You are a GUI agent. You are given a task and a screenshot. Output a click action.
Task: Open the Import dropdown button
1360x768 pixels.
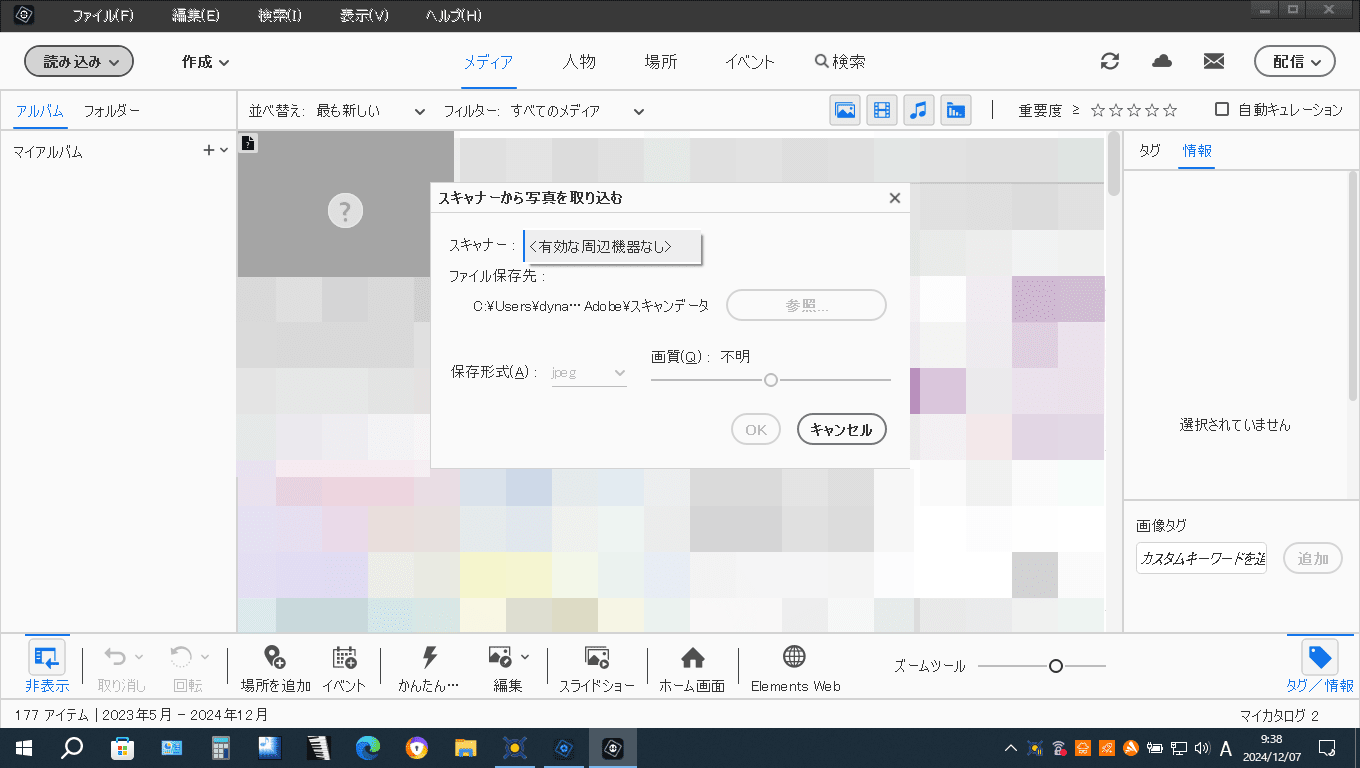pos(79,61)
